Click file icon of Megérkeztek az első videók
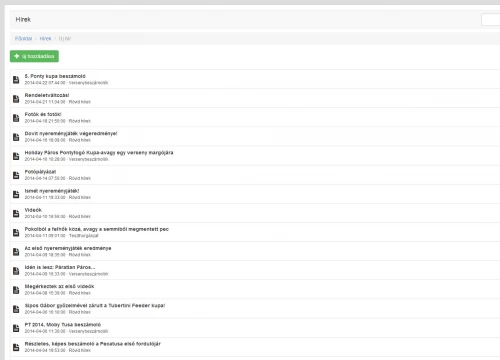 click(16, 290)
